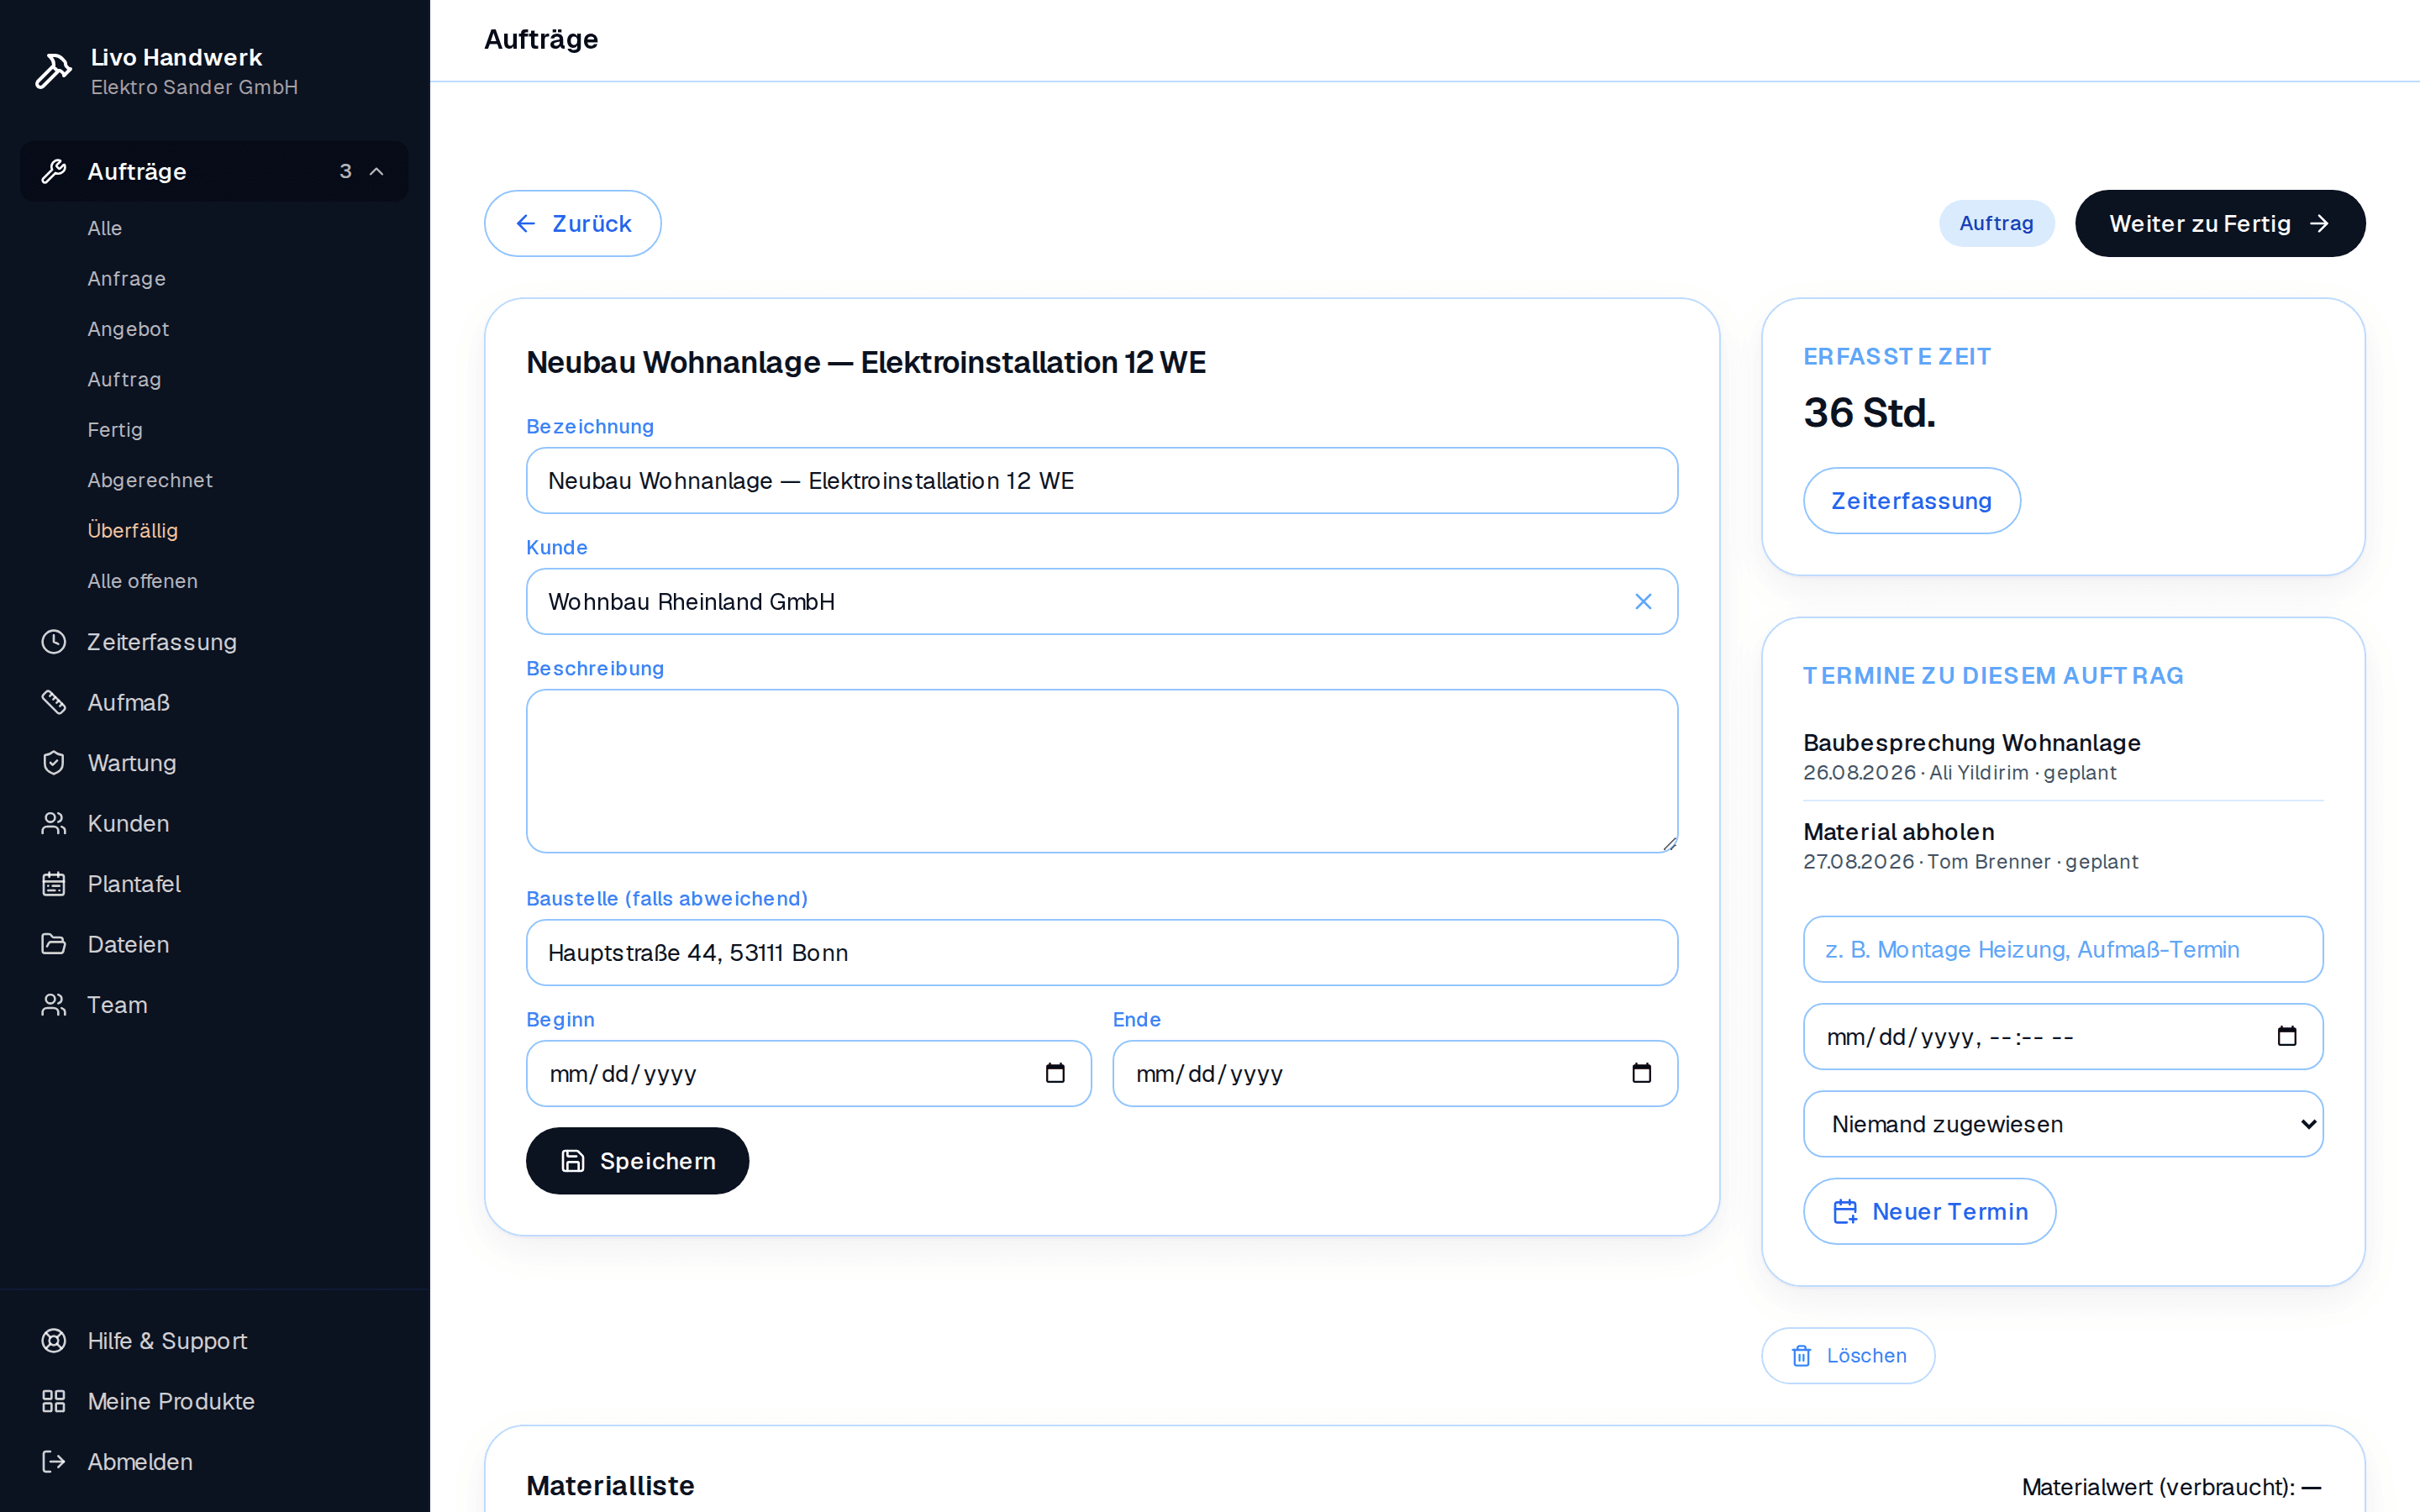Open the Beginn date picker calendar icon

click(x=1055, y=1073)
